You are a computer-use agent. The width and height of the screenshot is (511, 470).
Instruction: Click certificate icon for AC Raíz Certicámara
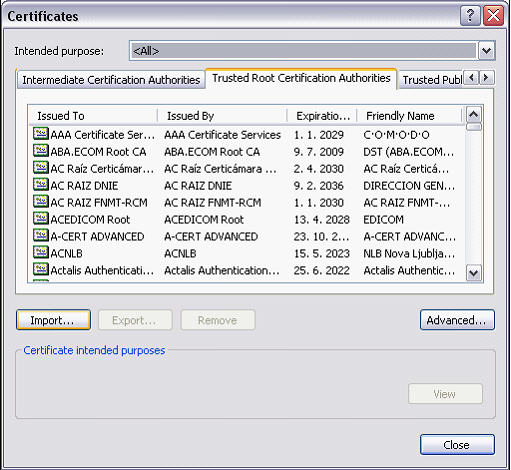pos(41,168)
